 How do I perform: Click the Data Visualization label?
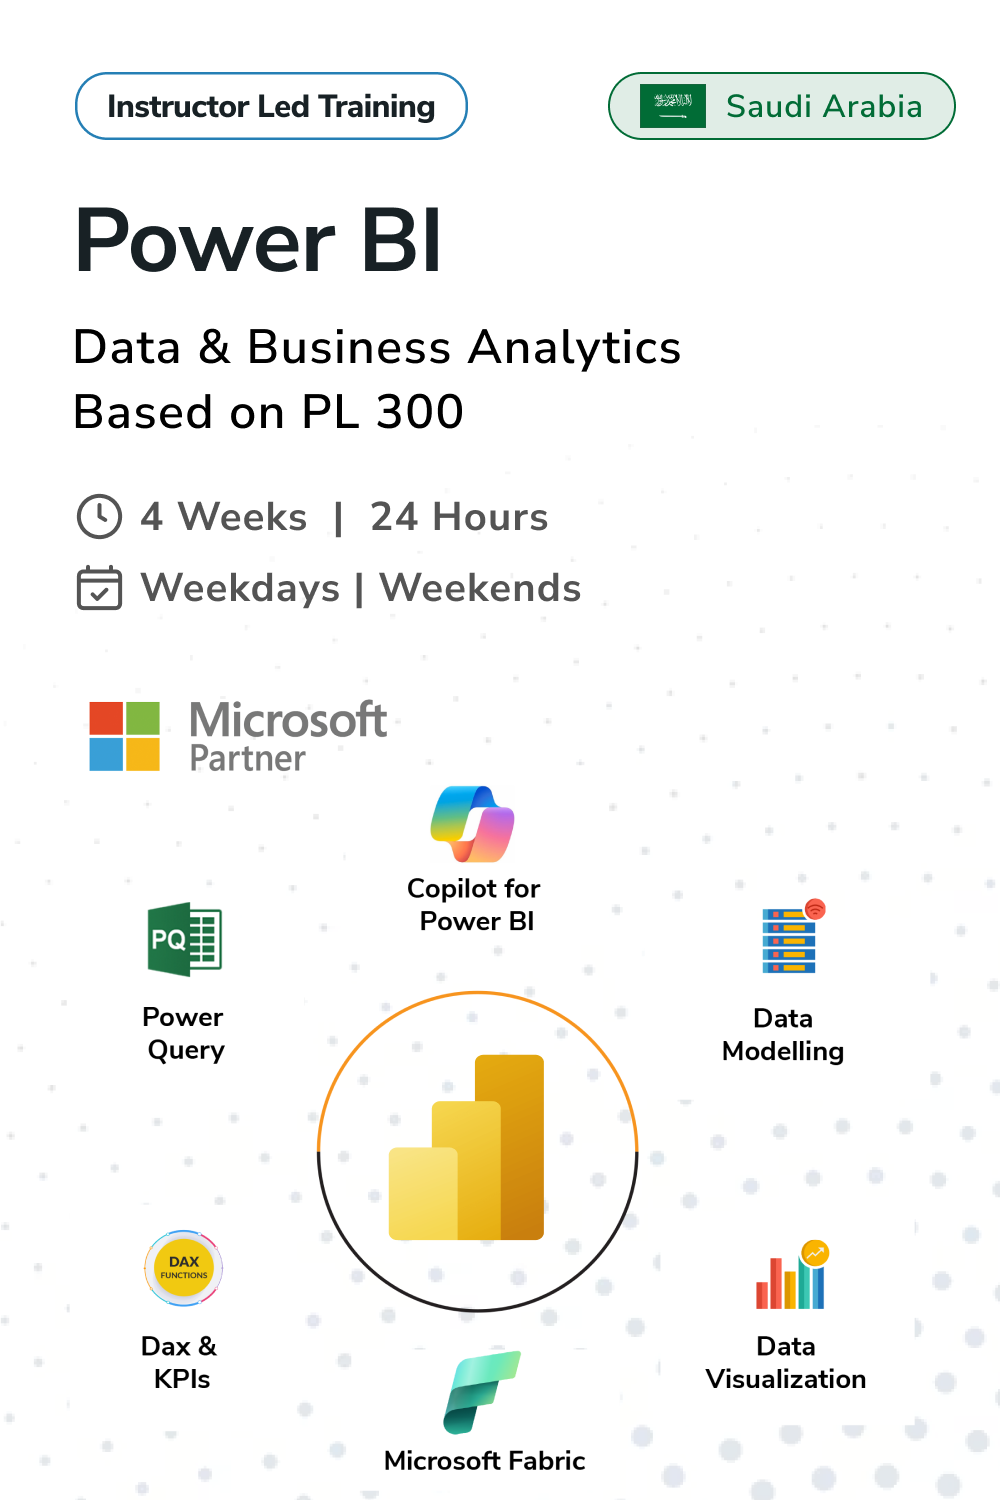click(786, 1363)
